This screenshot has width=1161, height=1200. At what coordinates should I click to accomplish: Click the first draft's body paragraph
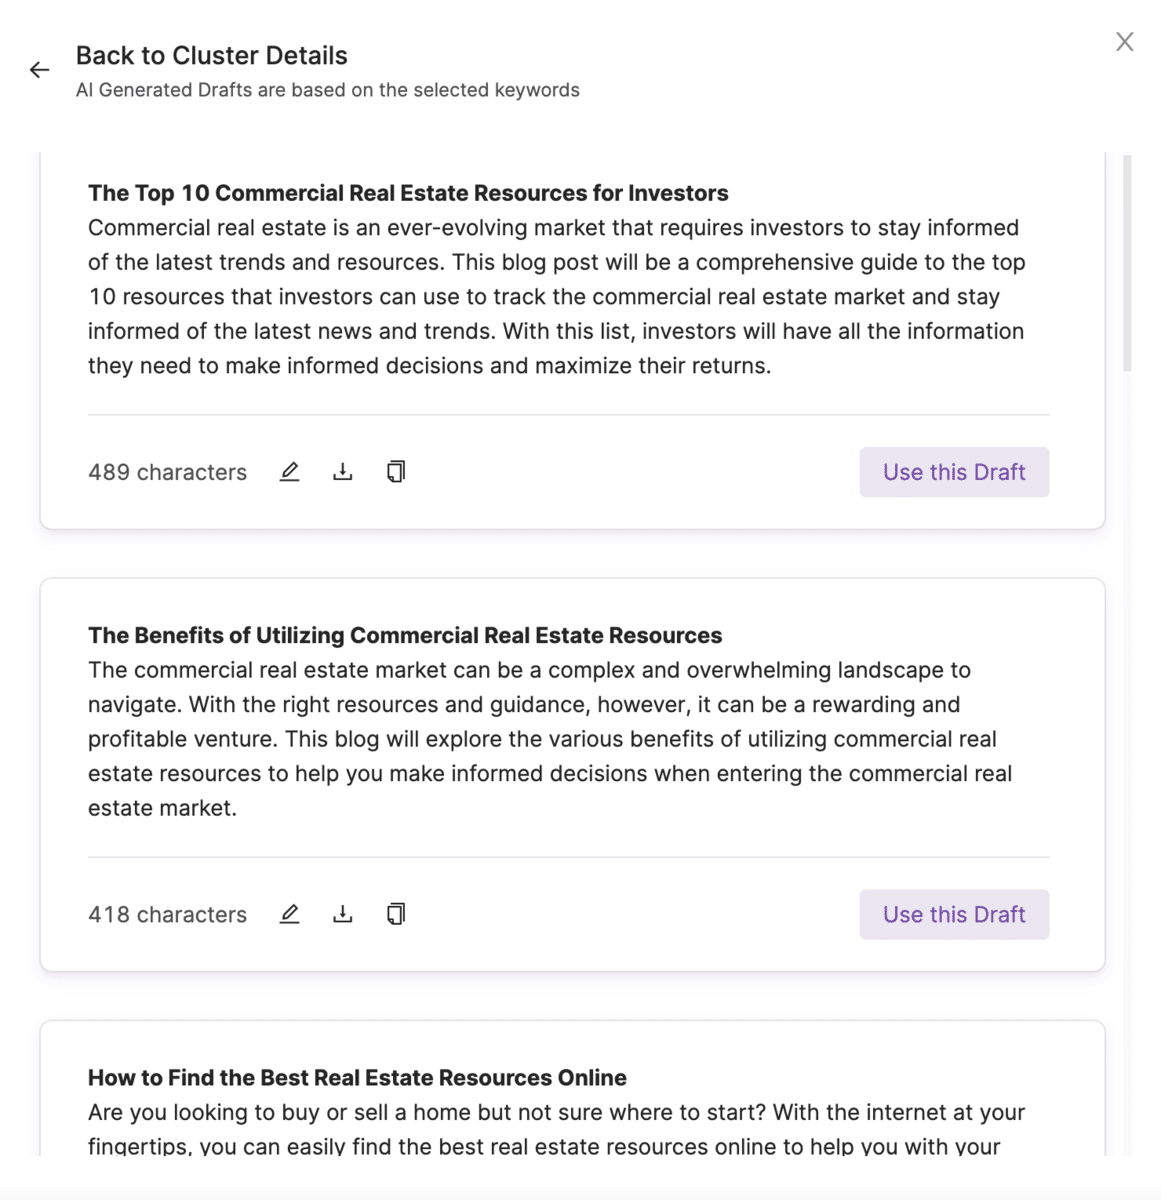click(x=556, y=297)
